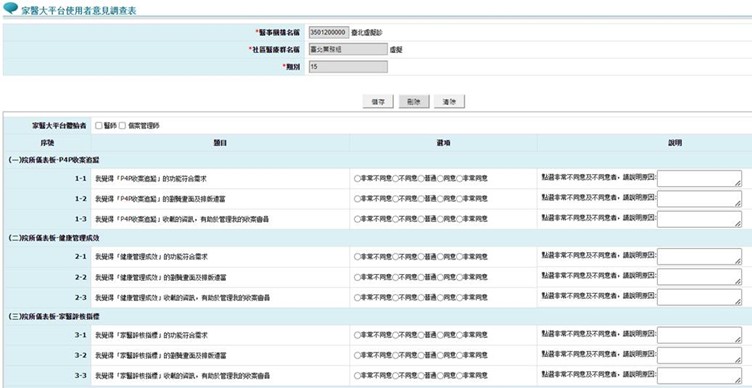Select 不同意 for question 3-1
Image resolution: width=752 pixels, height=388 pixels.
[x=396, y=335]
